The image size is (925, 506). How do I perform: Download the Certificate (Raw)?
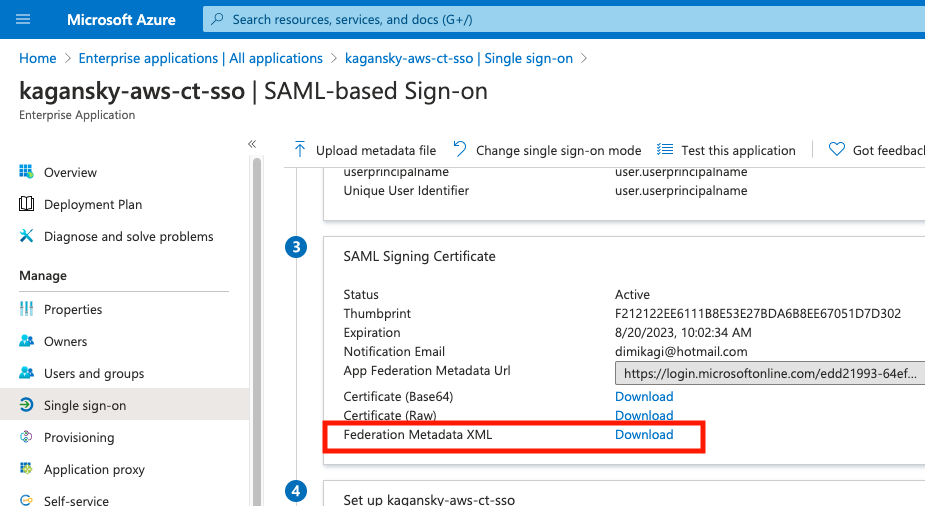644,415
